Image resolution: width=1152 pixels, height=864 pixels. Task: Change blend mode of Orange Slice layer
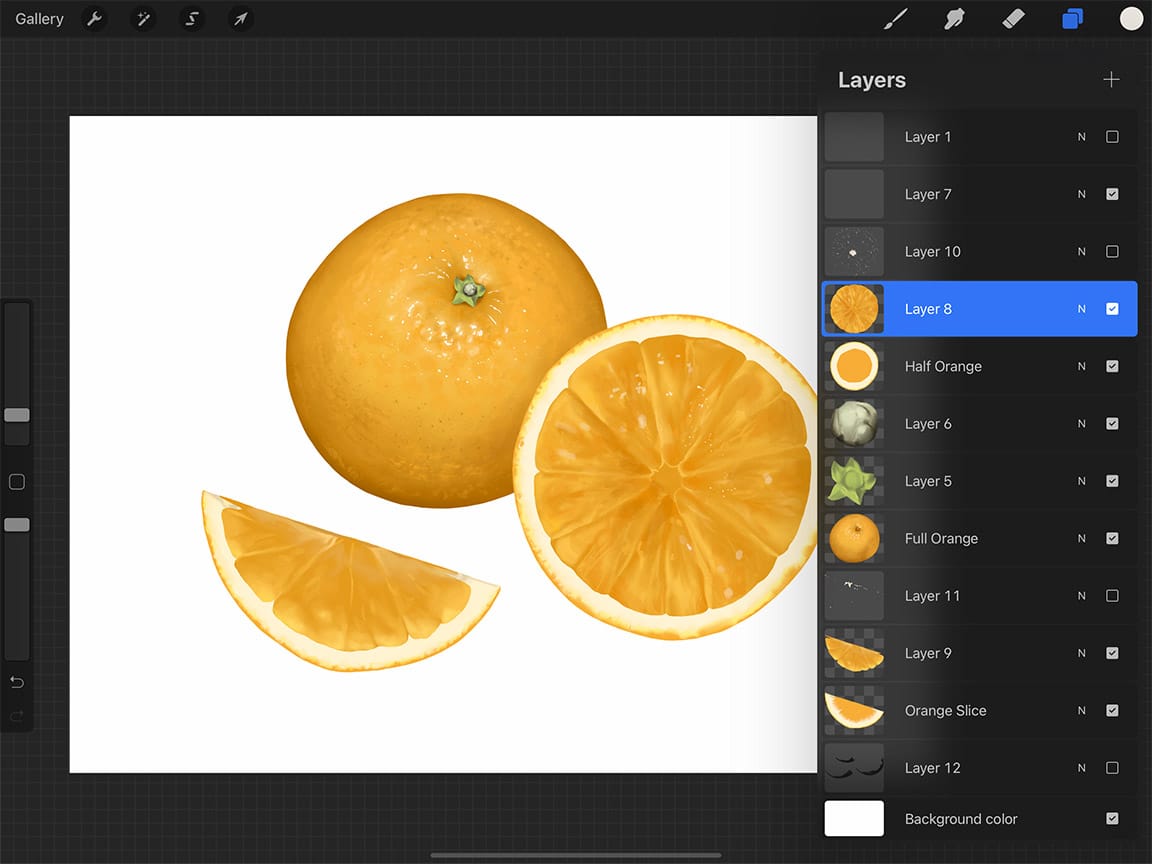(1081, 710)
